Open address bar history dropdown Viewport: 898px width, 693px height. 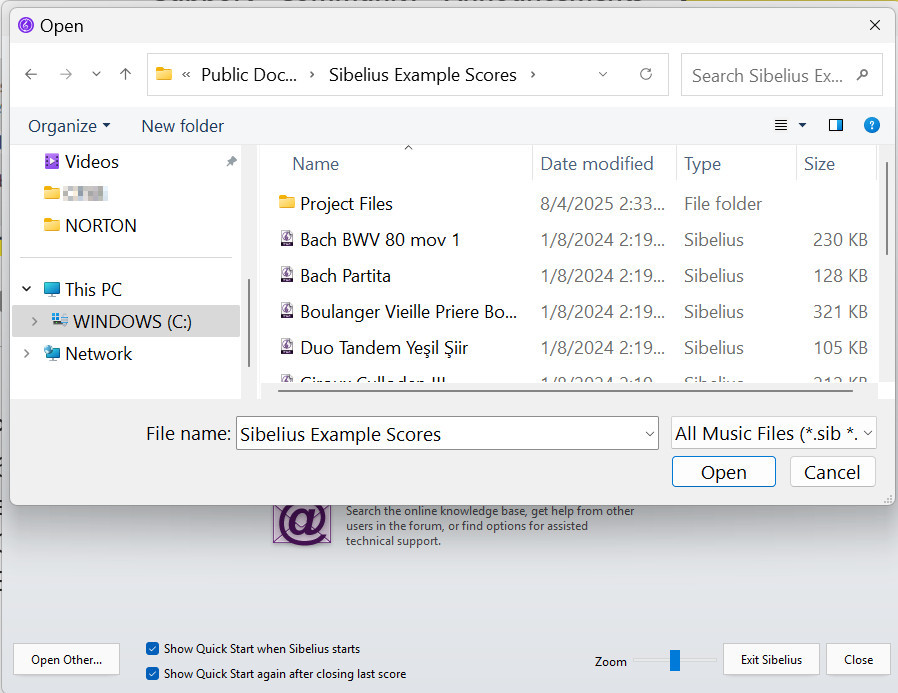pos(602,74)
